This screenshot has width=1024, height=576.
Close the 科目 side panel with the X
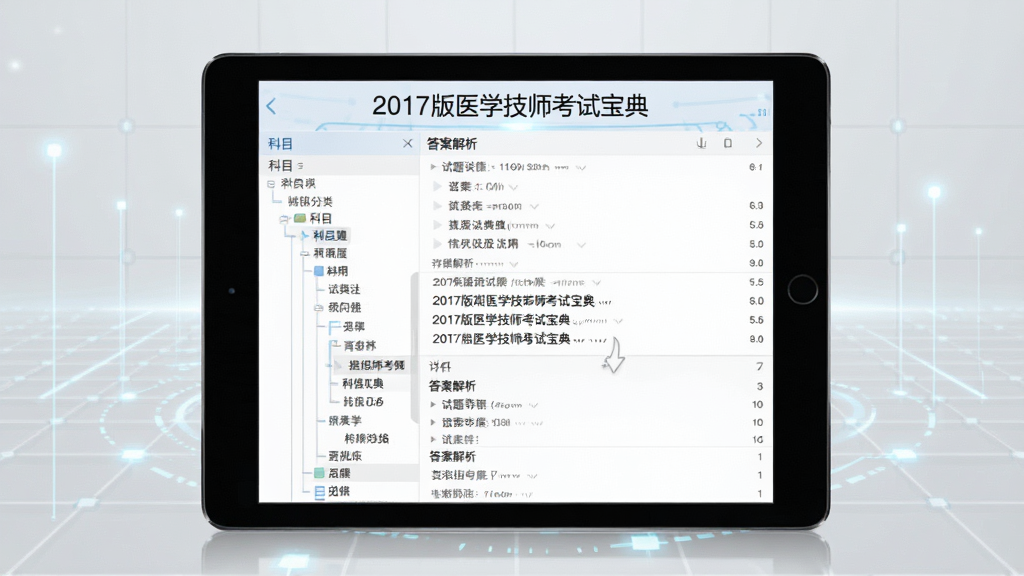coord(408,144)
